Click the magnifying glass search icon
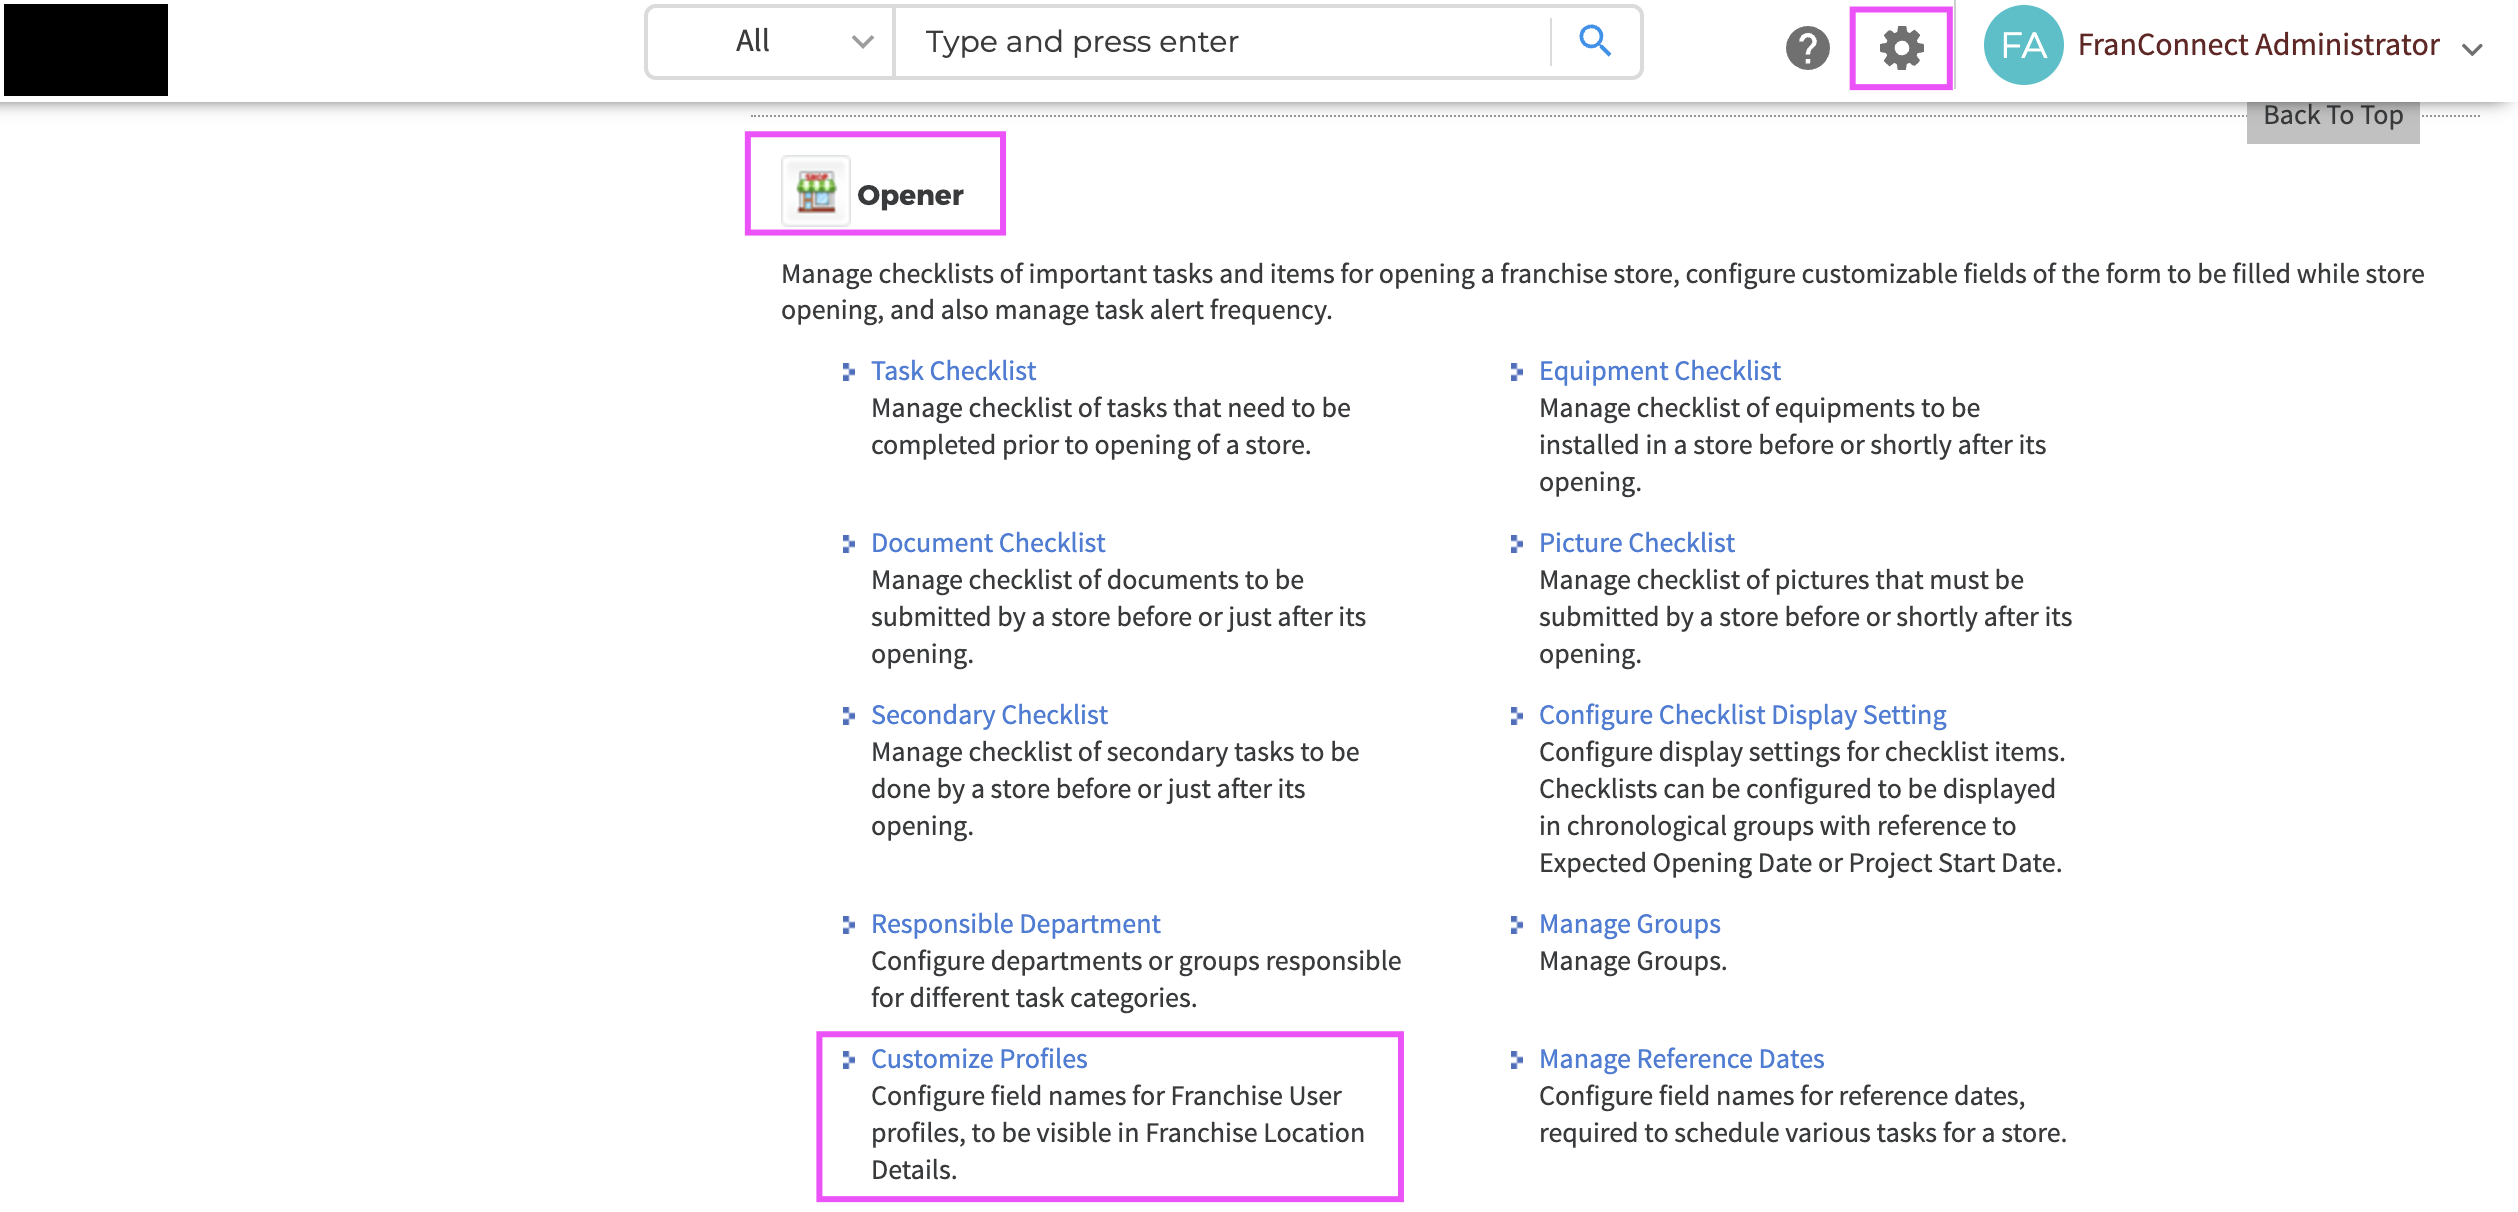Viewport: 2518px width, 1212px height. coord(1595,41)
